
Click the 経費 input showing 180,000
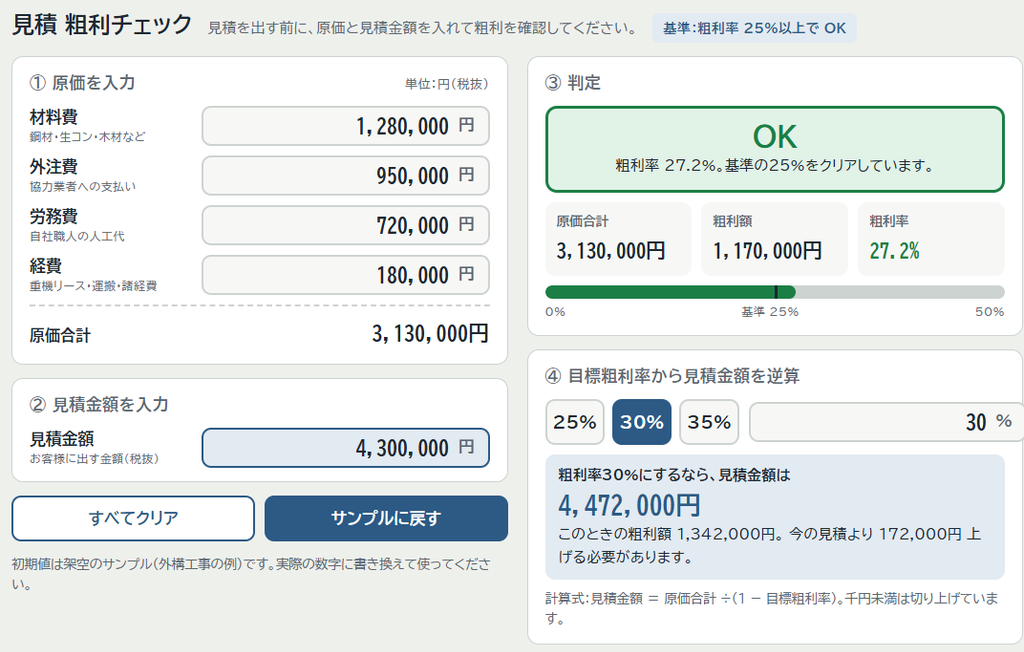[345, 275]
